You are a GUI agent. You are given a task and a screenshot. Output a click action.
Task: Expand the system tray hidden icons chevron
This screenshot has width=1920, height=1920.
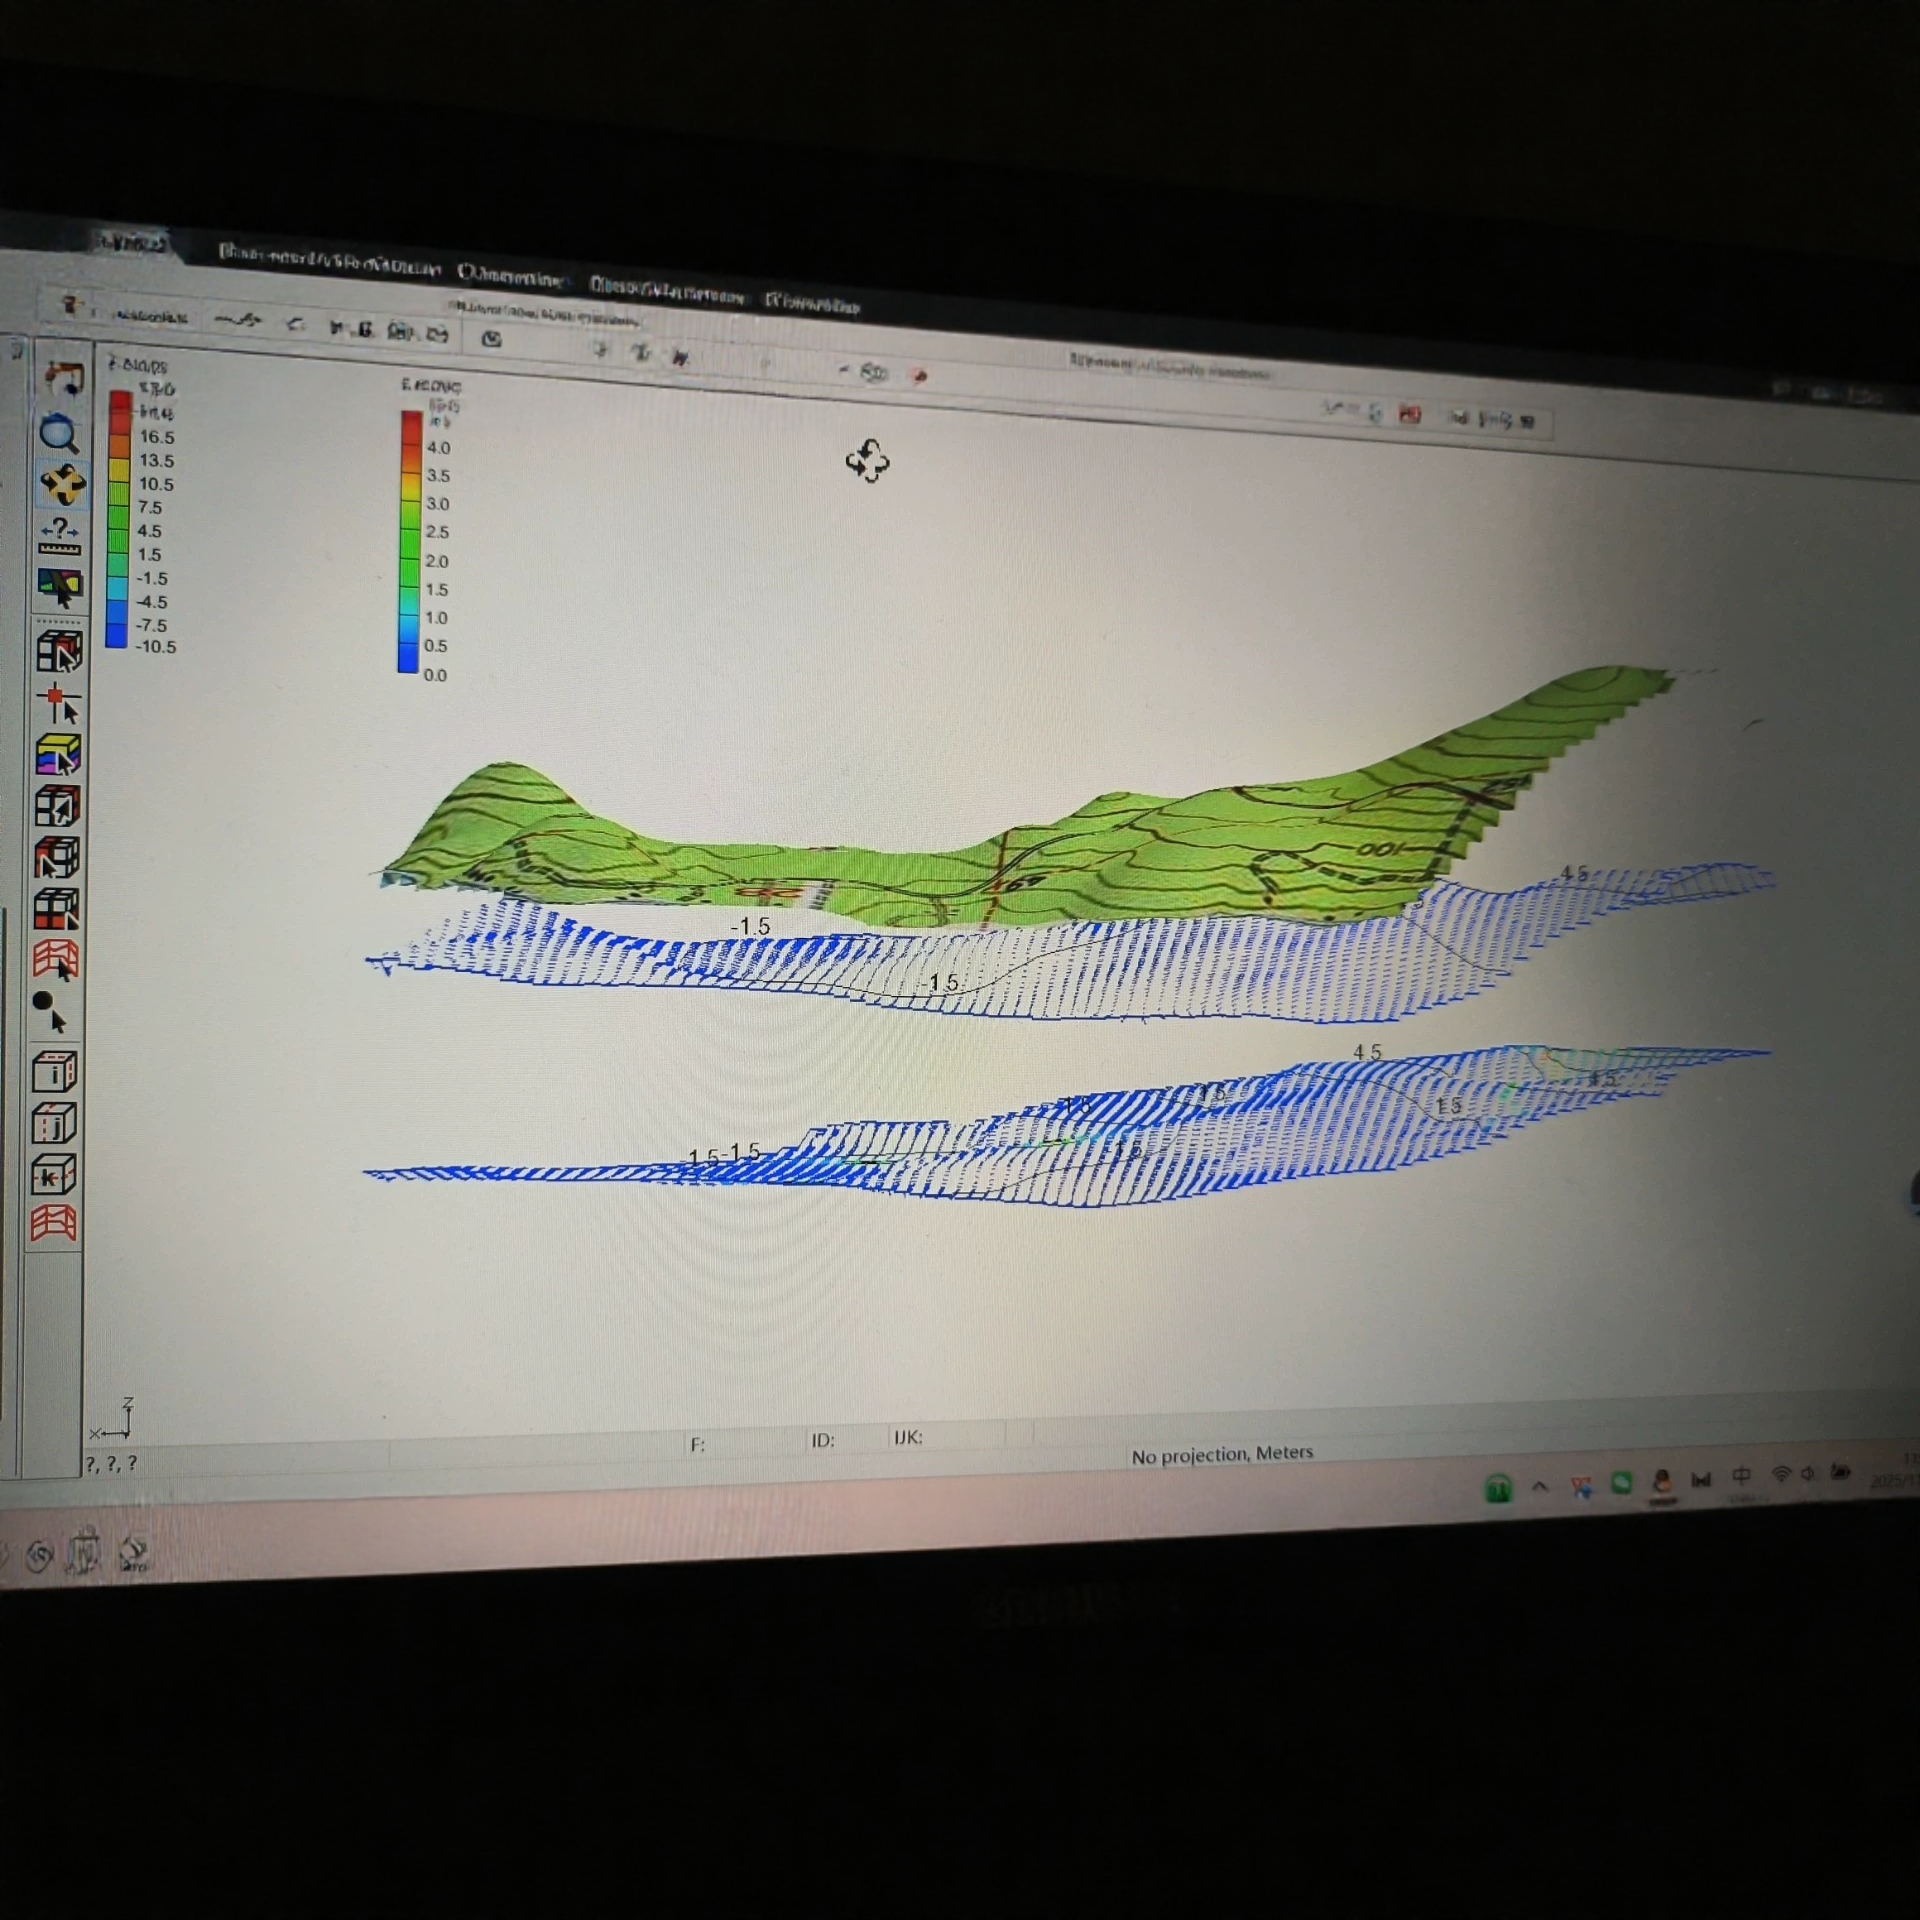coord(1540,1487)
